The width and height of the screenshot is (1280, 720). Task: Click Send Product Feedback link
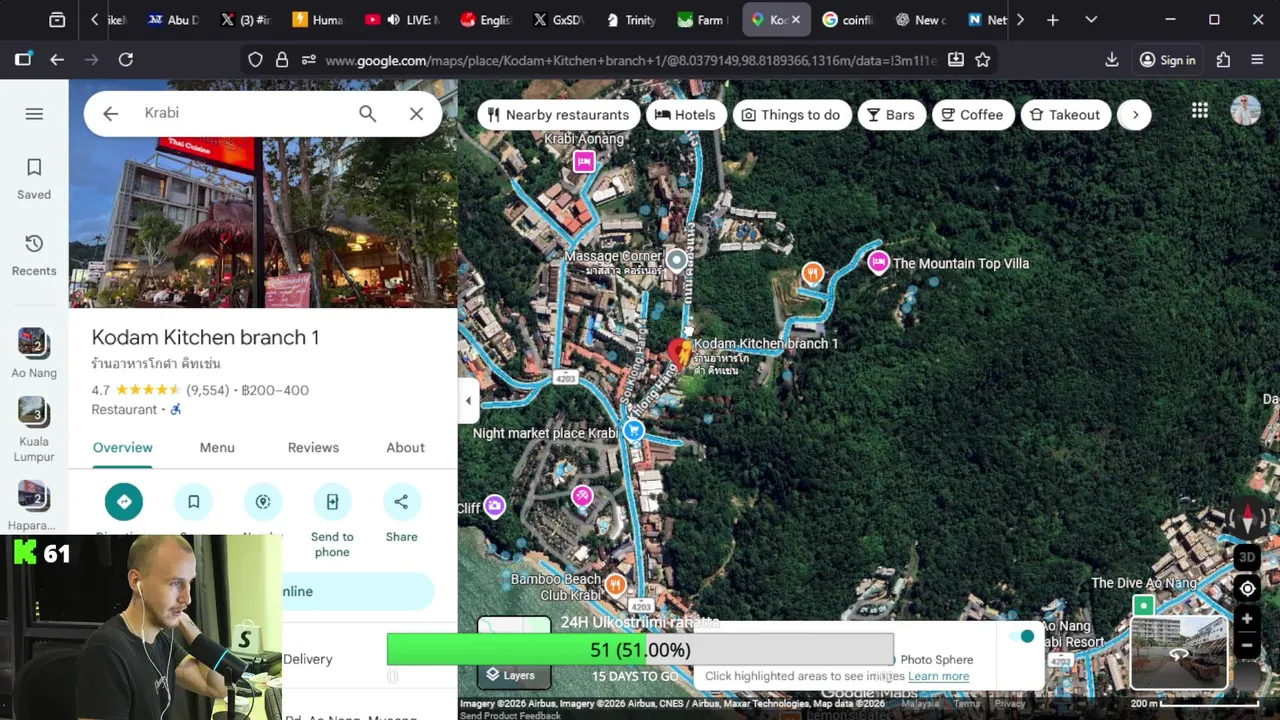[510, 715]
